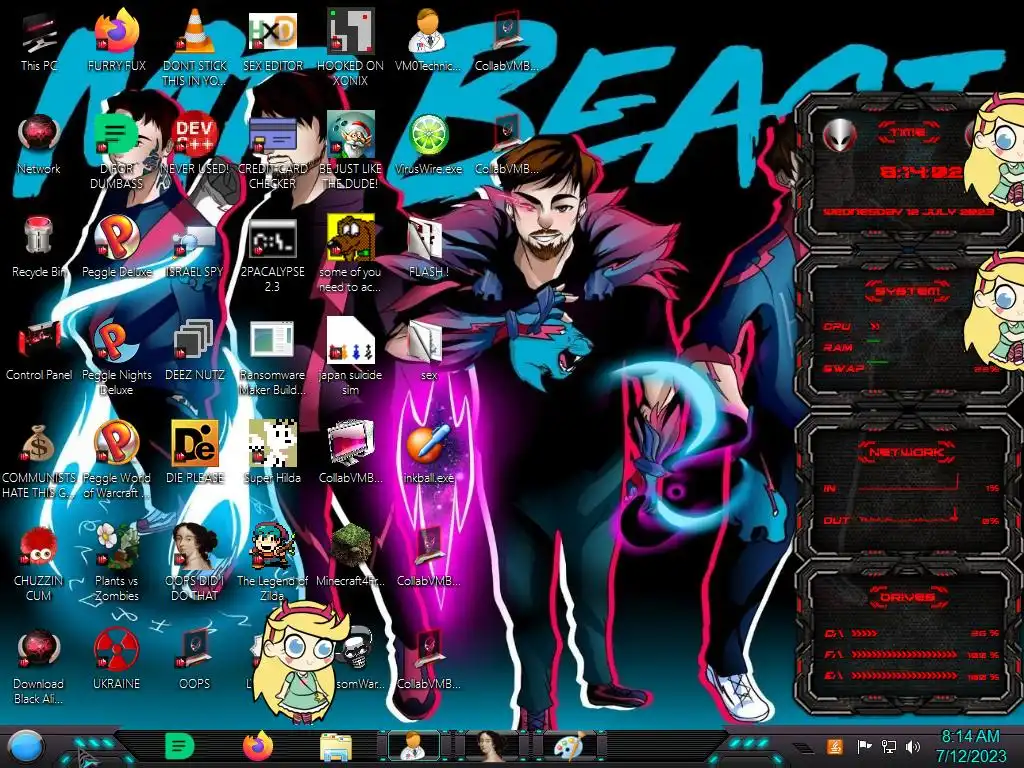
Task: Open Ransomware Maker Build shortcut
Action: [272, 359]
